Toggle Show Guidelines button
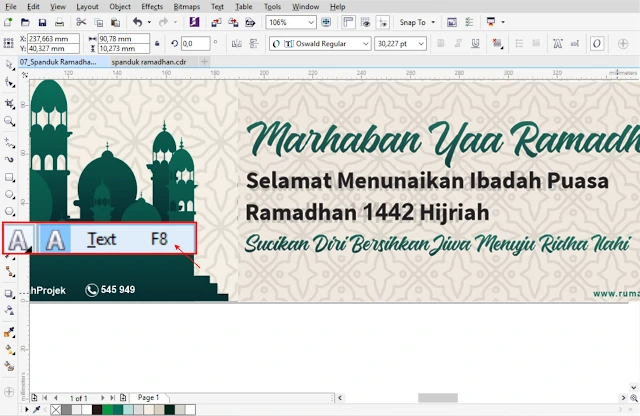Screen dimensions: 640x416 point(383,22)
